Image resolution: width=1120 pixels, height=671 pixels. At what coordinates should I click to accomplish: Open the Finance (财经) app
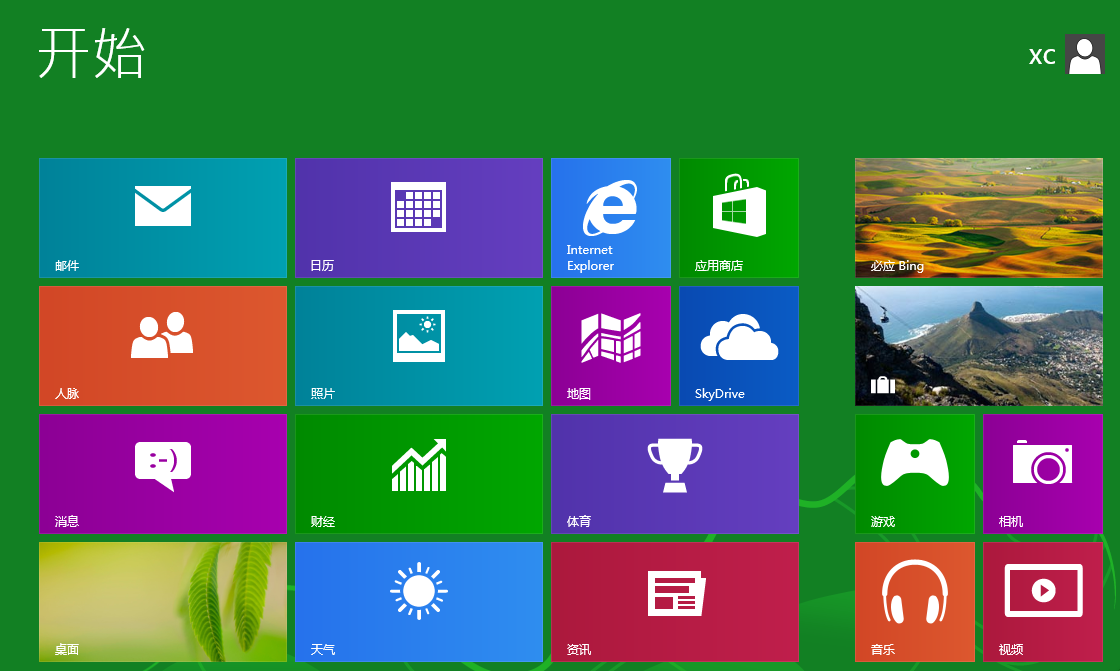pyautogui.click(x=419, y=473)
